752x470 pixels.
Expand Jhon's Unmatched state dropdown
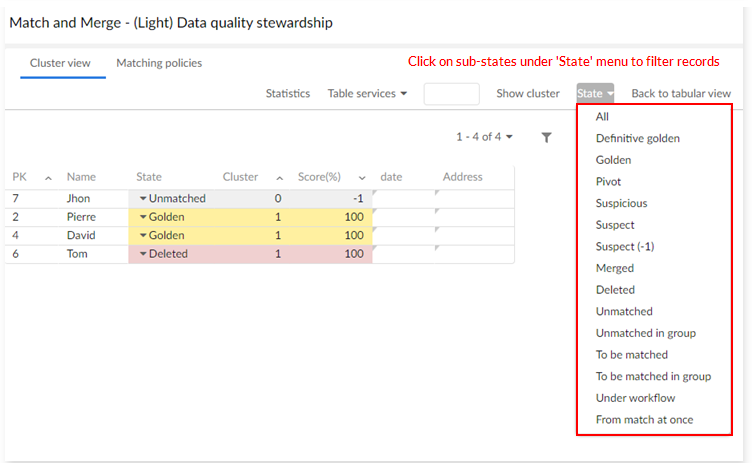(x=143, y=198)
